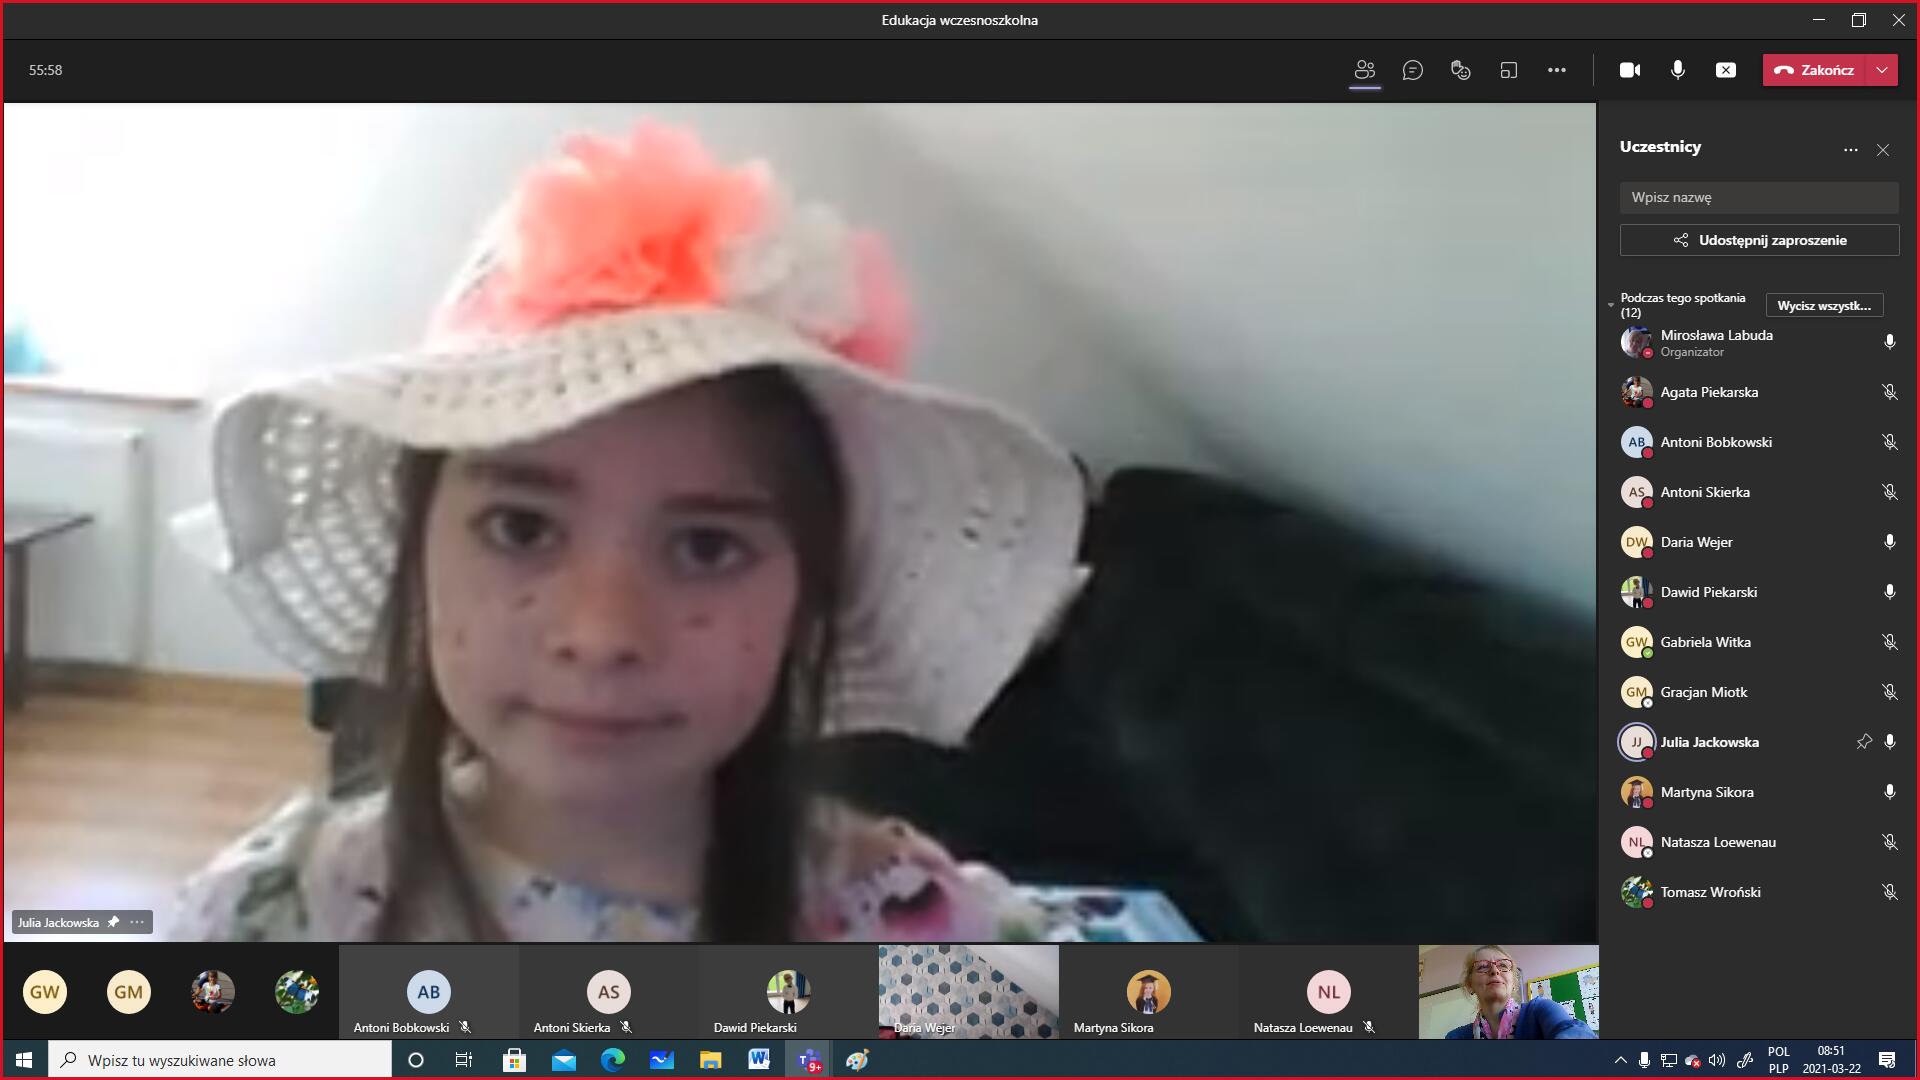Show participants panel icon
Screen dimensions: 1920x1080
[1364, 70]
